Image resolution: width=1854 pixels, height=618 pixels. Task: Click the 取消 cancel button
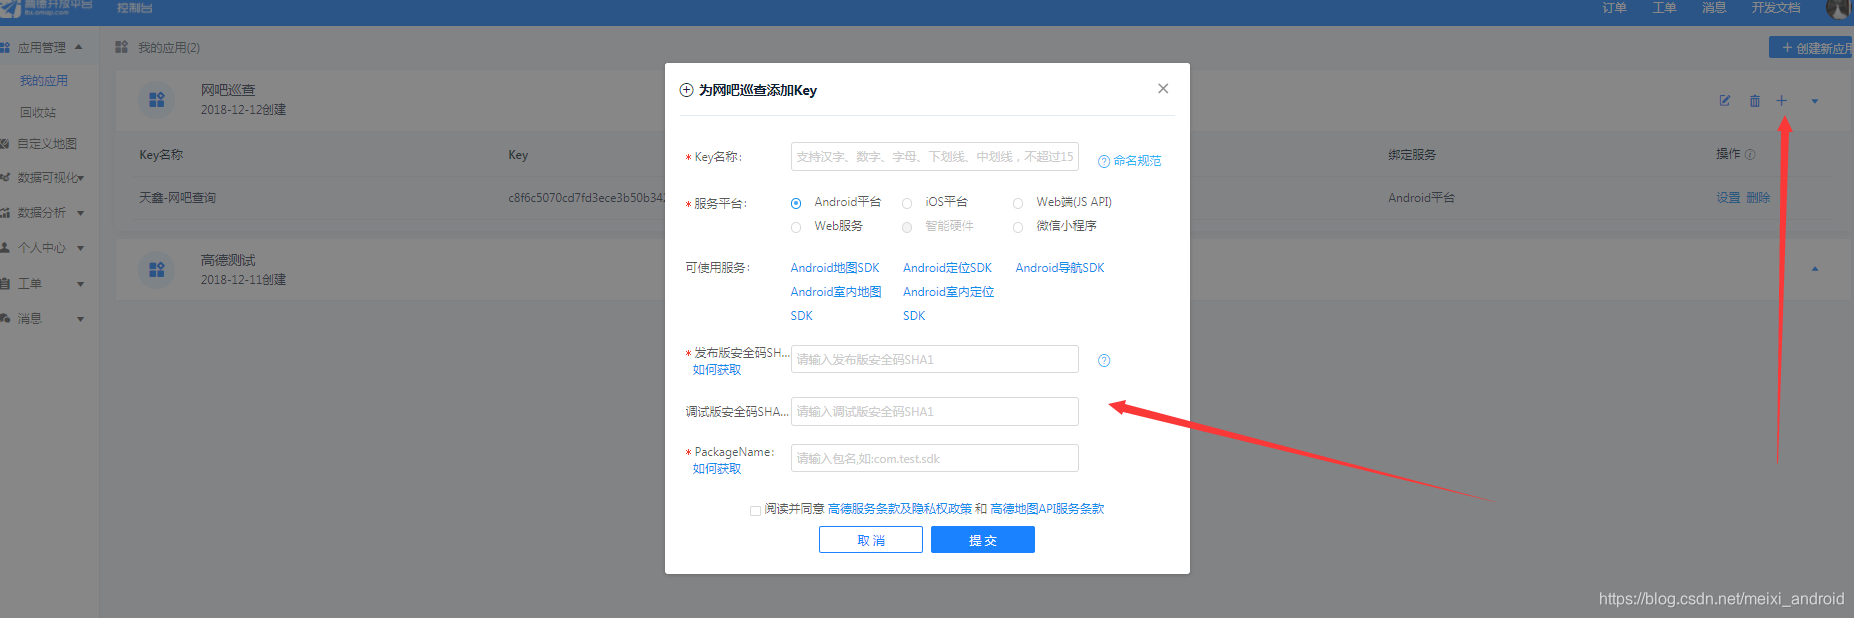coord(870,540)
